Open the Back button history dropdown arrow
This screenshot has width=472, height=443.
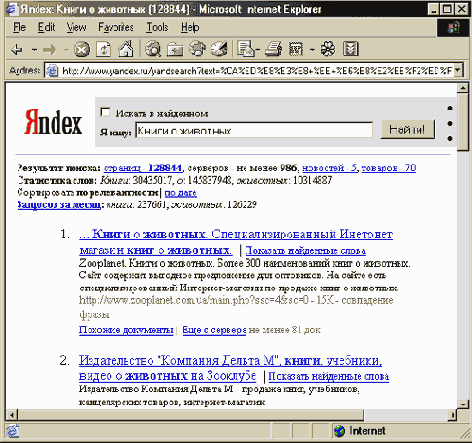34,50
